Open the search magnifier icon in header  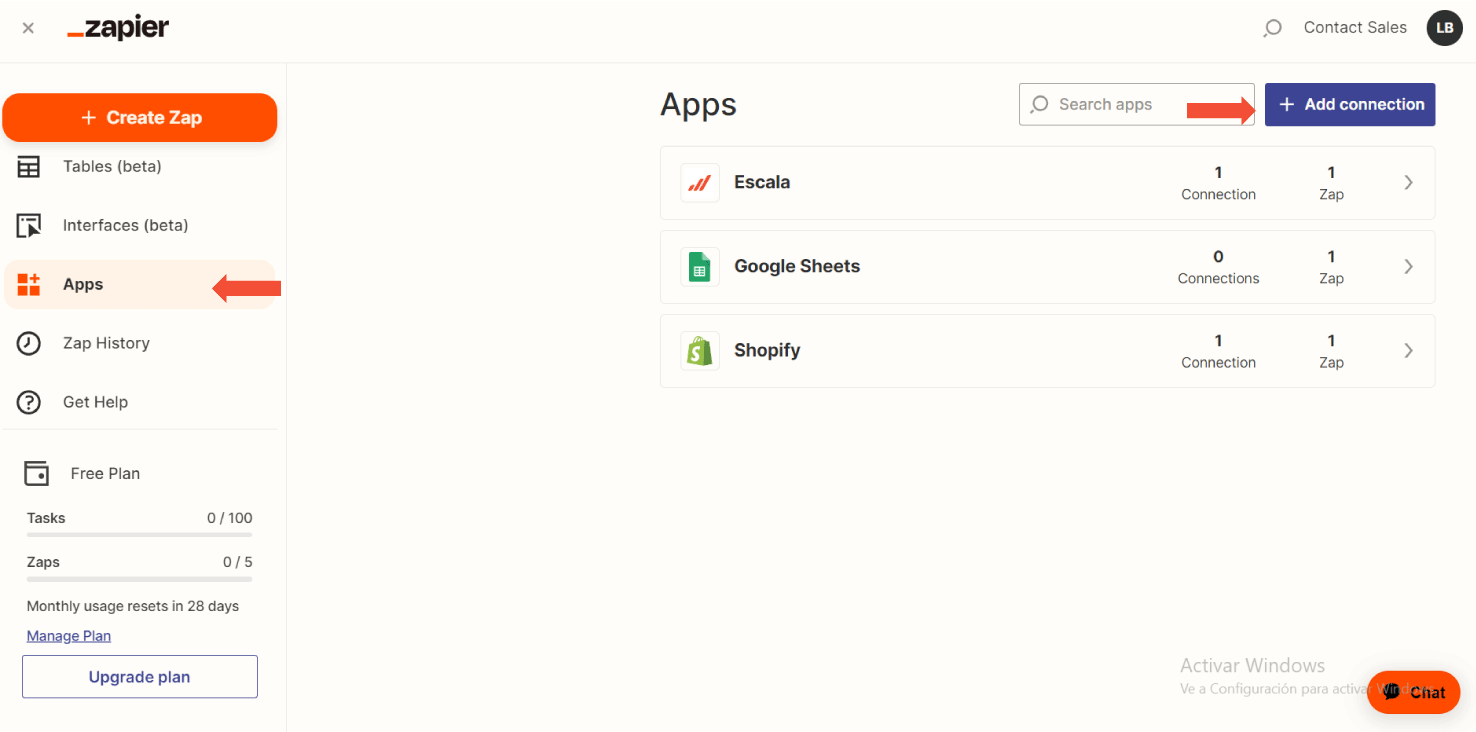point(1272,28)
